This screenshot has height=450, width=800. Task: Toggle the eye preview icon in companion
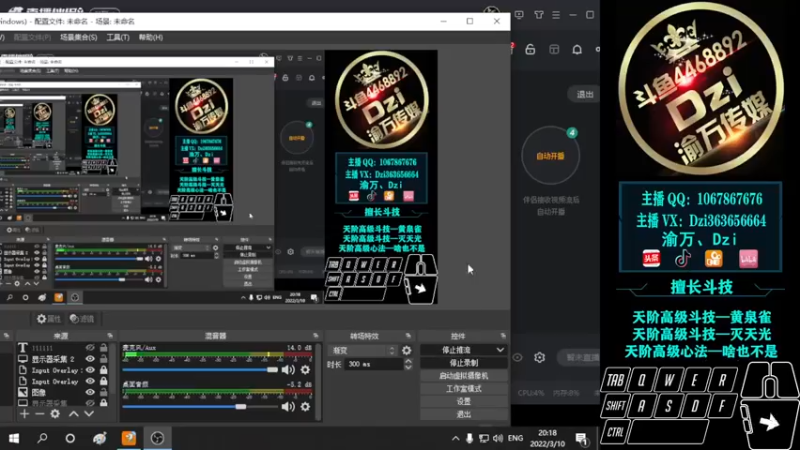517,358
